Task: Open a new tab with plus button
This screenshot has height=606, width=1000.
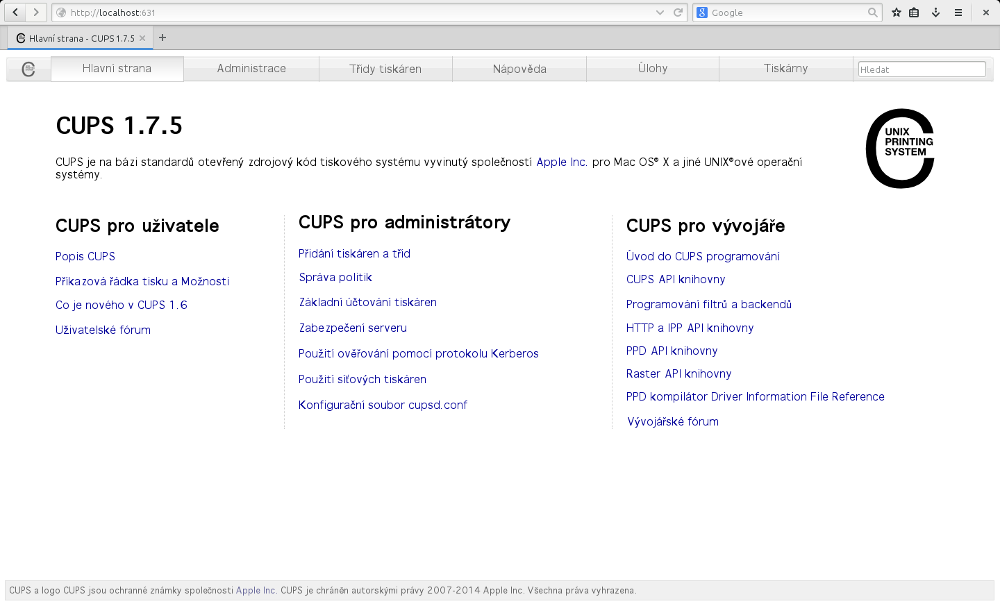Action: click(163, 38)
